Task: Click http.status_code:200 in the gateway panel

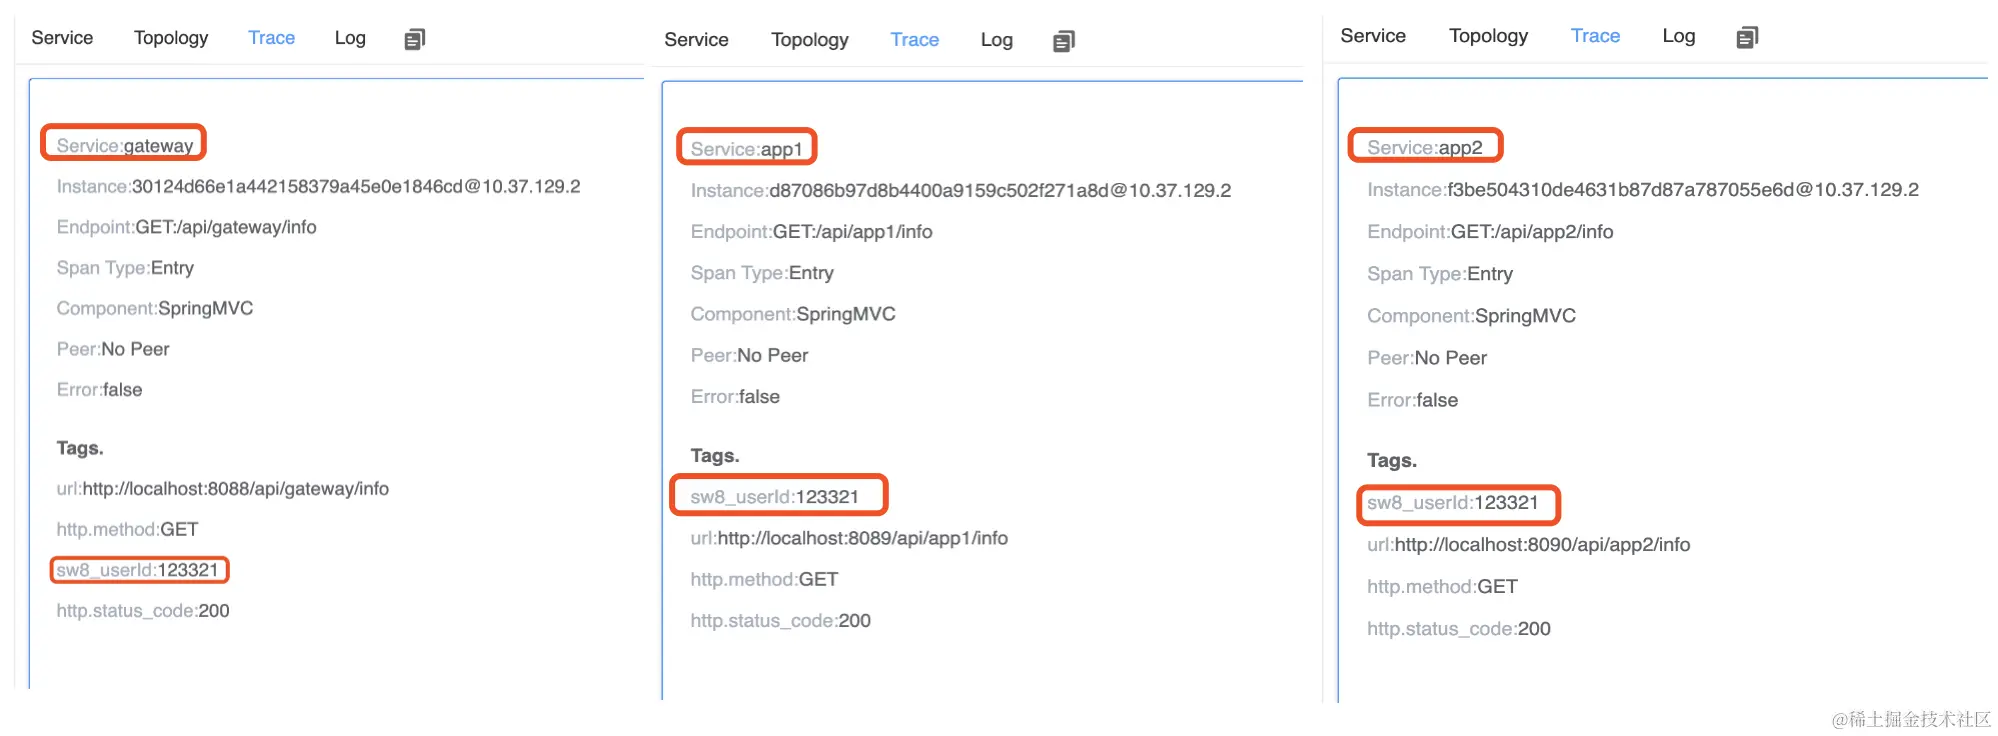Action: 143,611
